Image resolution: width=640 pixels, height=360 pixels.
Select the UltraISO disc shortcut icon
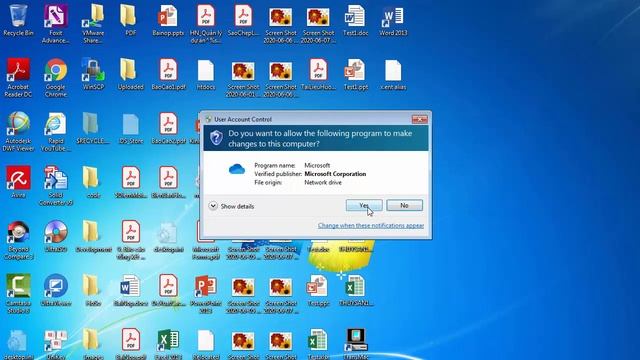pos(56,236)
